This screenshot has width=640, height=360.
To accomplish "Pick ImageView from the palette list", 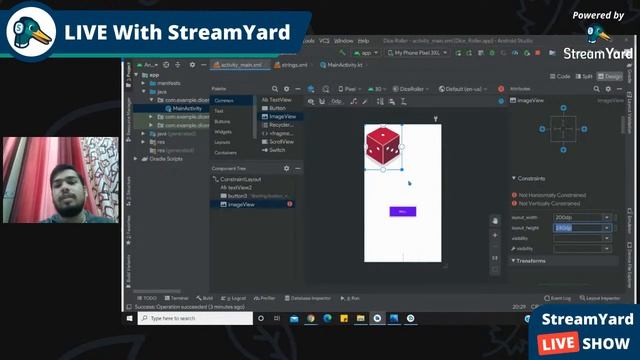I will coord(279,117).
